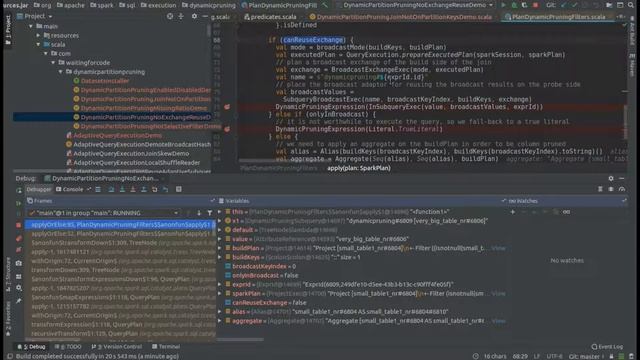Click the highlighted canReuseExchange identifier in editor
Screen dimensions: 640x360
tap(313, 40)
